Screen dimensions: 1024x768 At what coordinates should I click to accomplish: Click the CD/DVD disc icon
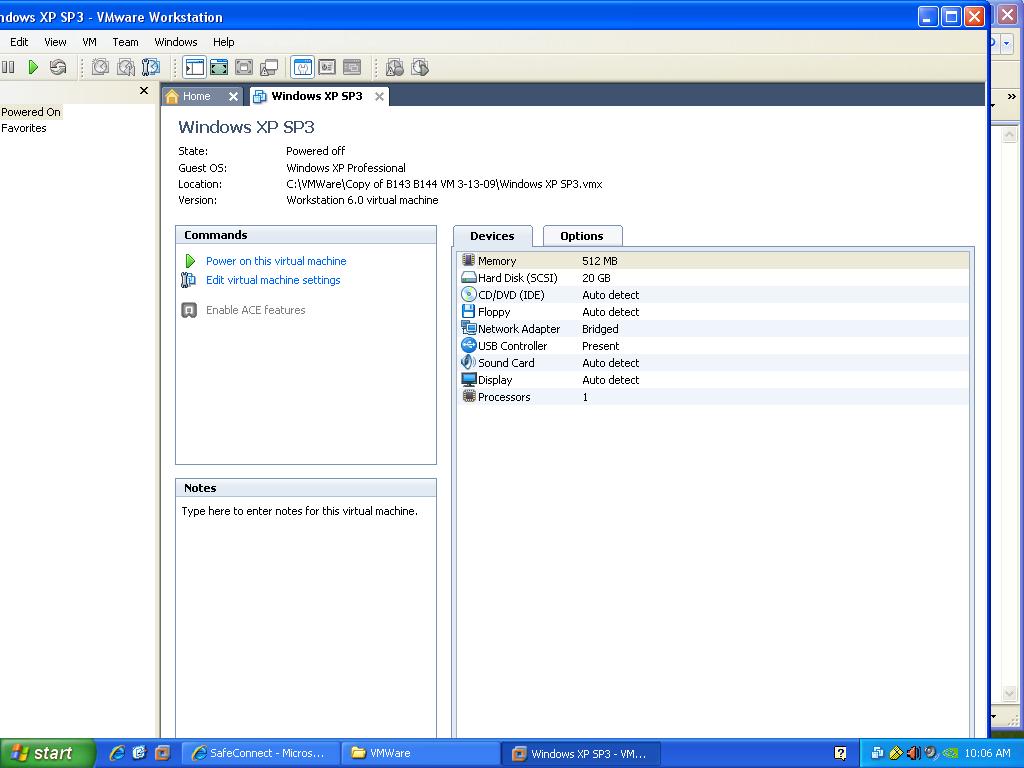pos(468,295)
